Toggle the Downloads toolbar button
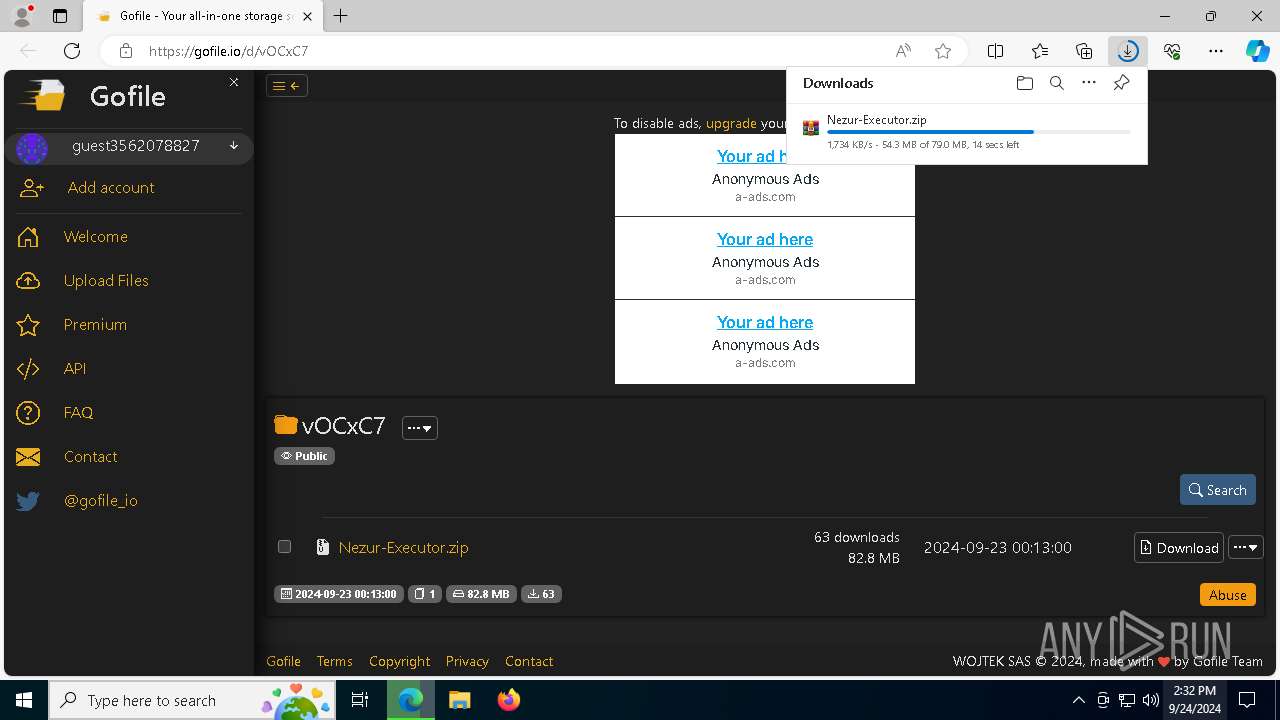Viewport: 1280px width, 720px height. pyautogui.click(x=1128, y=51)
